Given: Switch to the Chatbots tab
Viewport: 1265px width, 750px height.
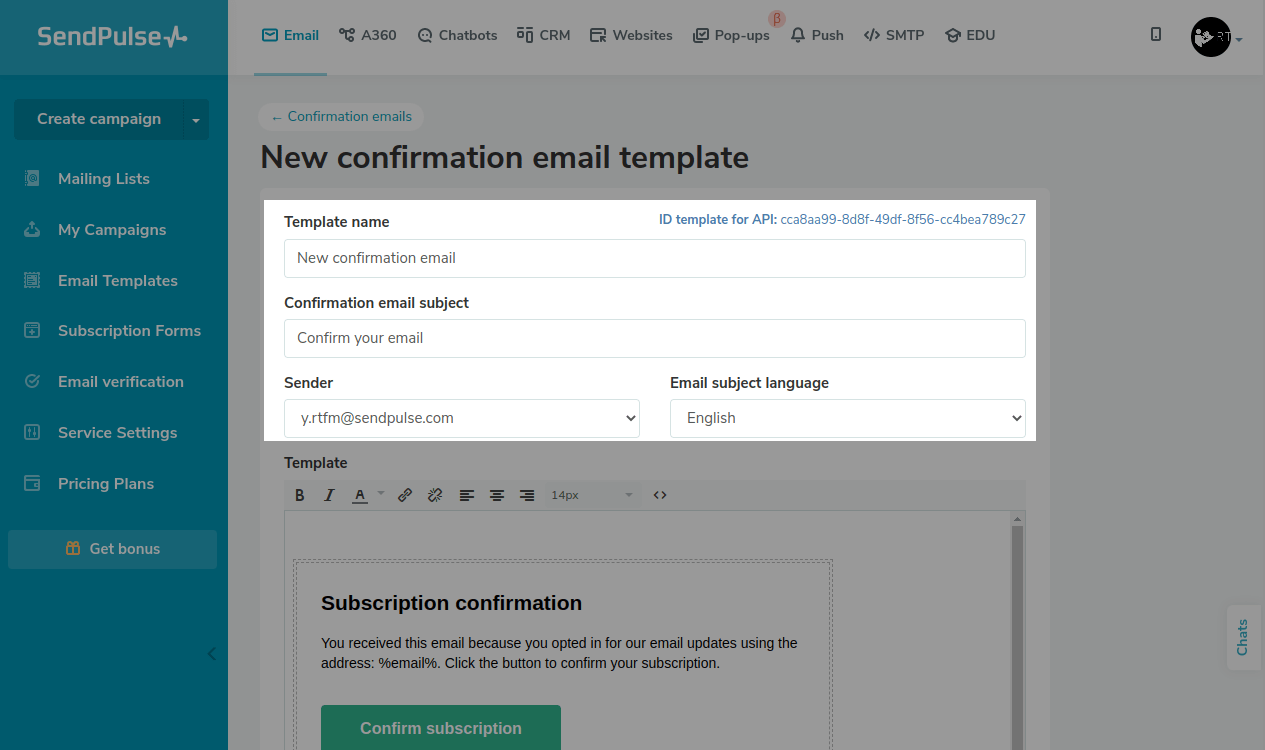Looking at the screenshot, I should (457, 36).
